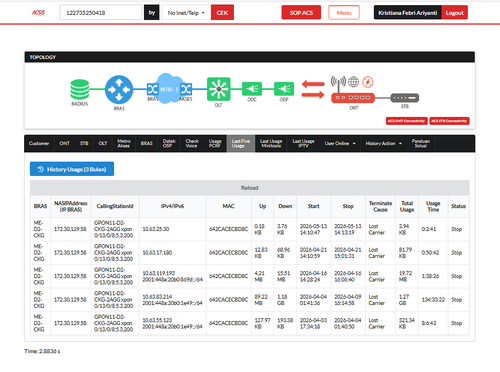This screenshot has height=372, width=500.
Task: Click the red ONT router icon
Action: (353, 98)
